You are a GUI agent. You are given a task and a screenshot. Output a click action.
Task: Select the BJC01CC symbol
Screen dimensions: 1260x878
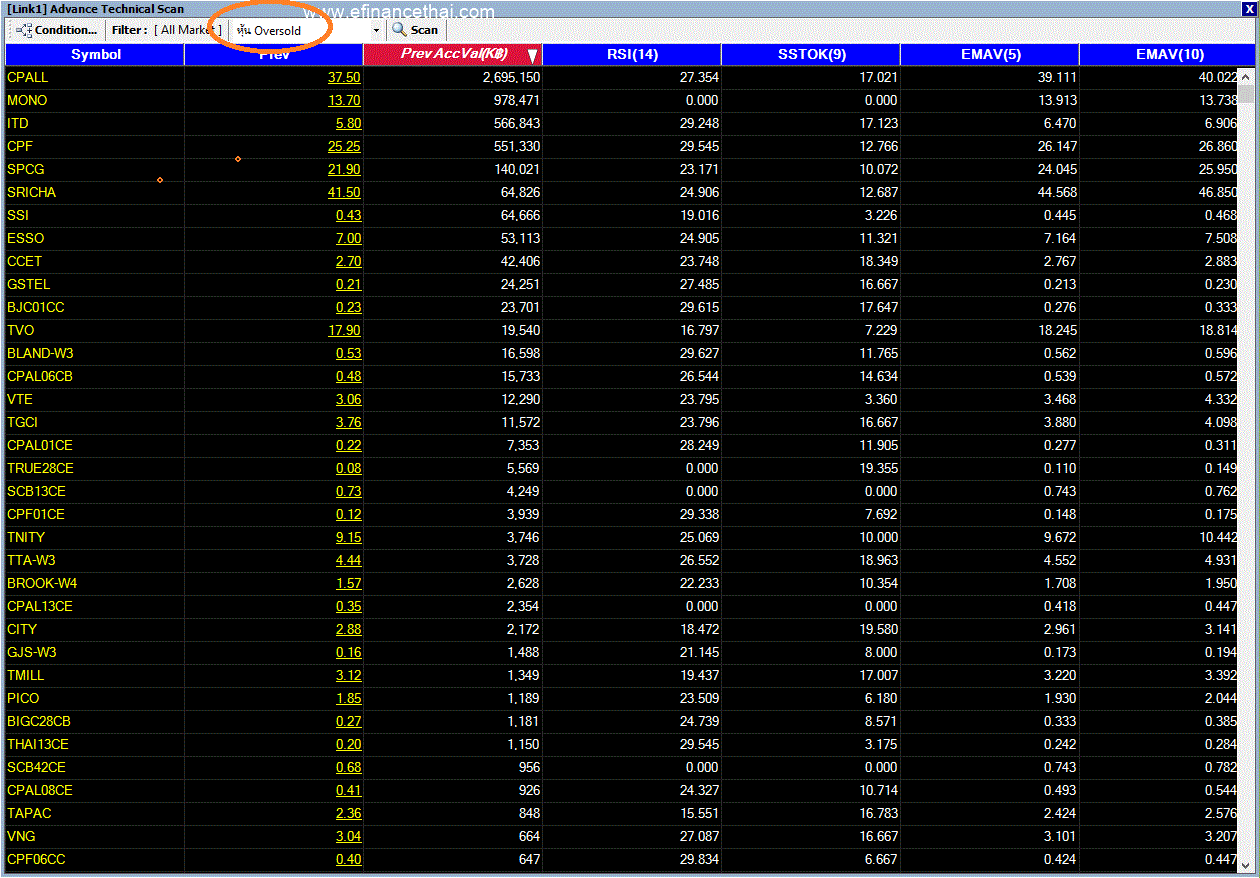[36, 307]
